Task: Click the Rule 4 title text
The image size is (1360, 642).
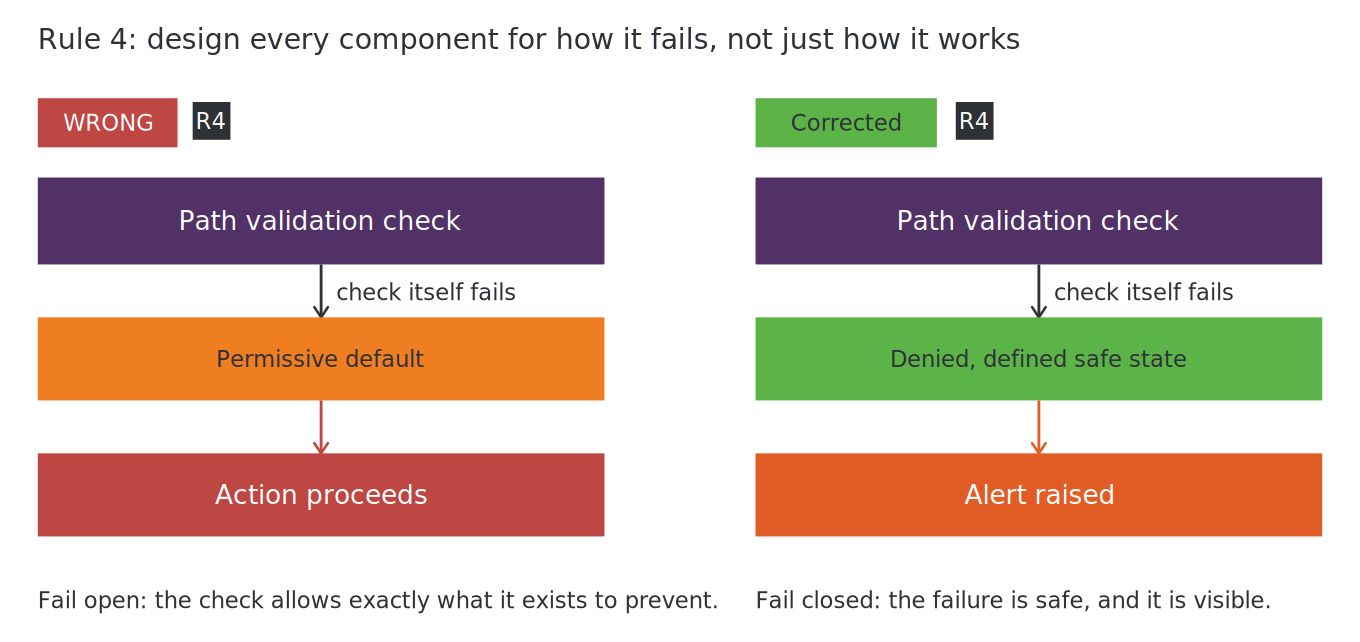Action: click(529, 40)
